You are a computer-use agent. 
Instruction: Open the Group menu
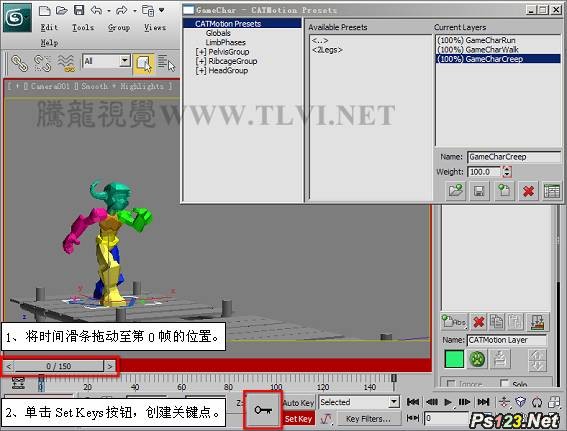tap(119, 27)
